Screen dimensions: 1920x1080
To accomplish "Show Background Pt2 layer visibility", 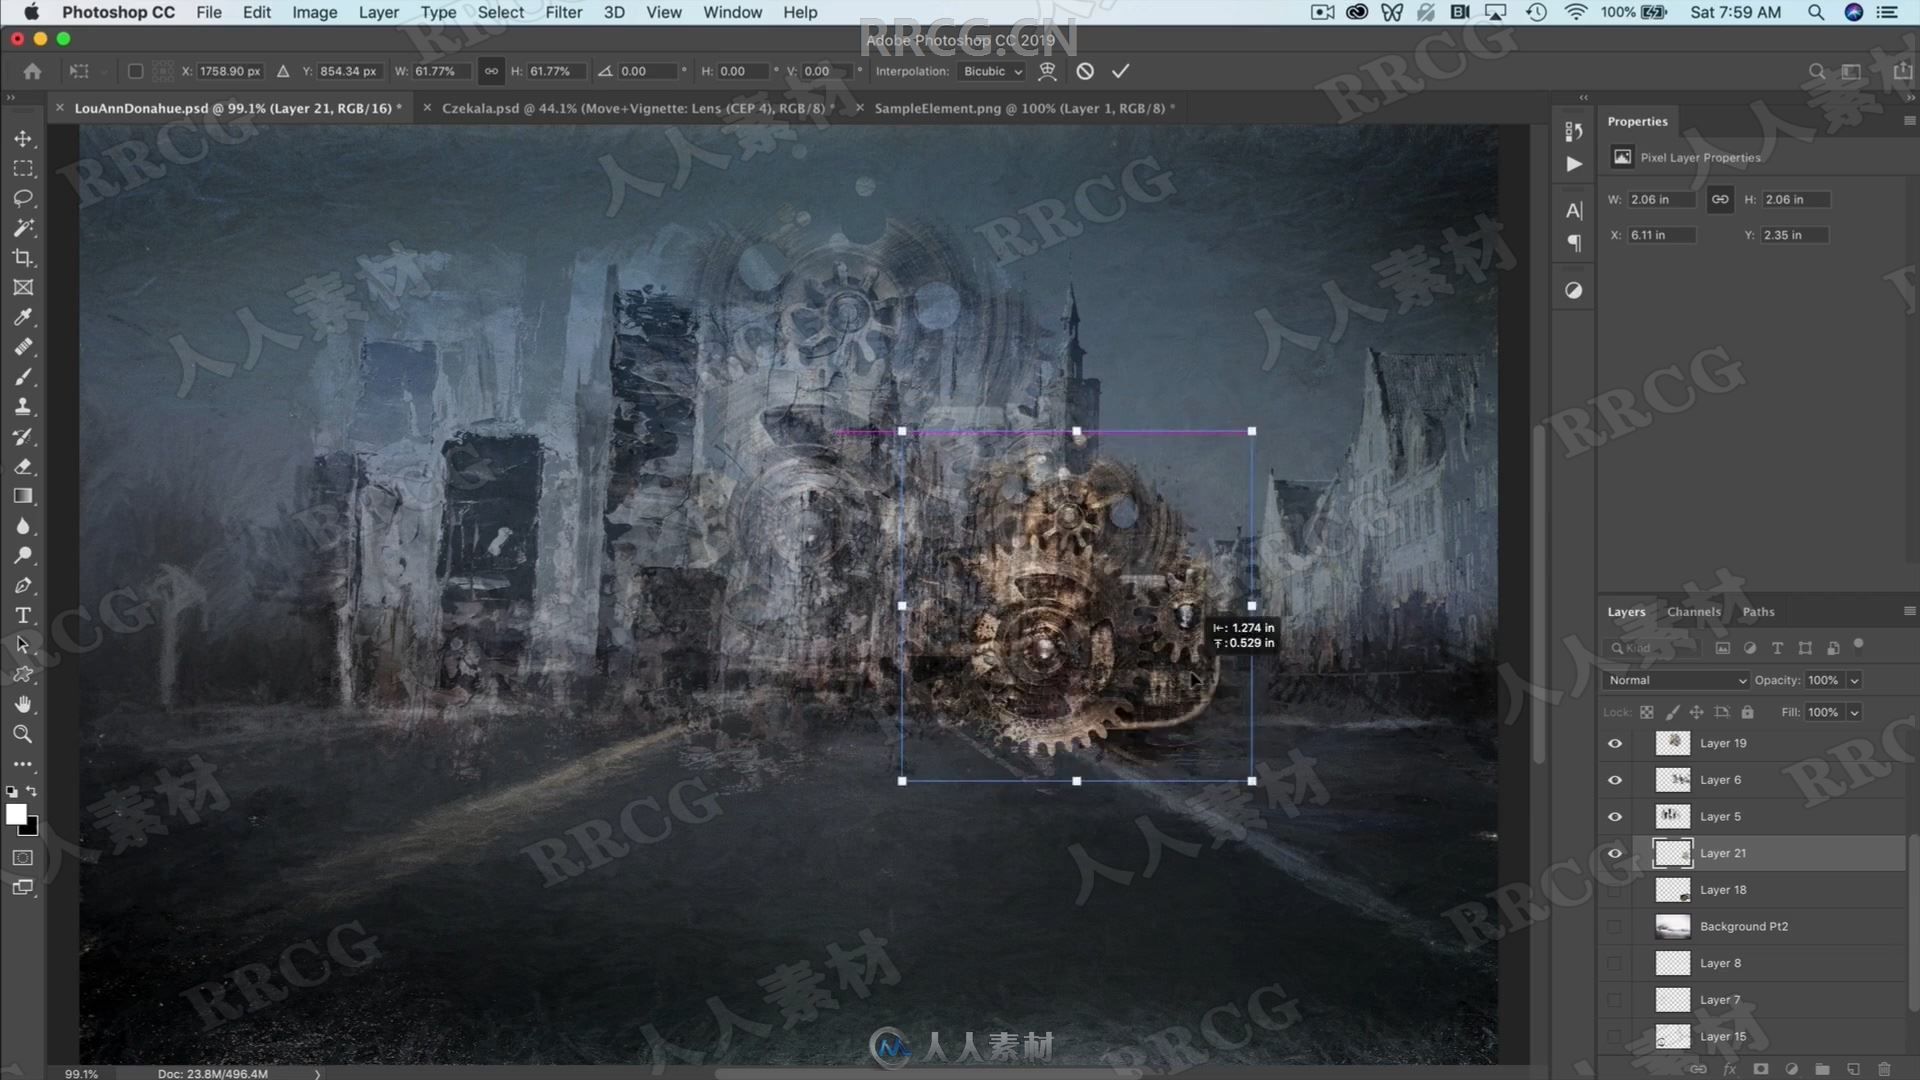I will pos(1615,927).
